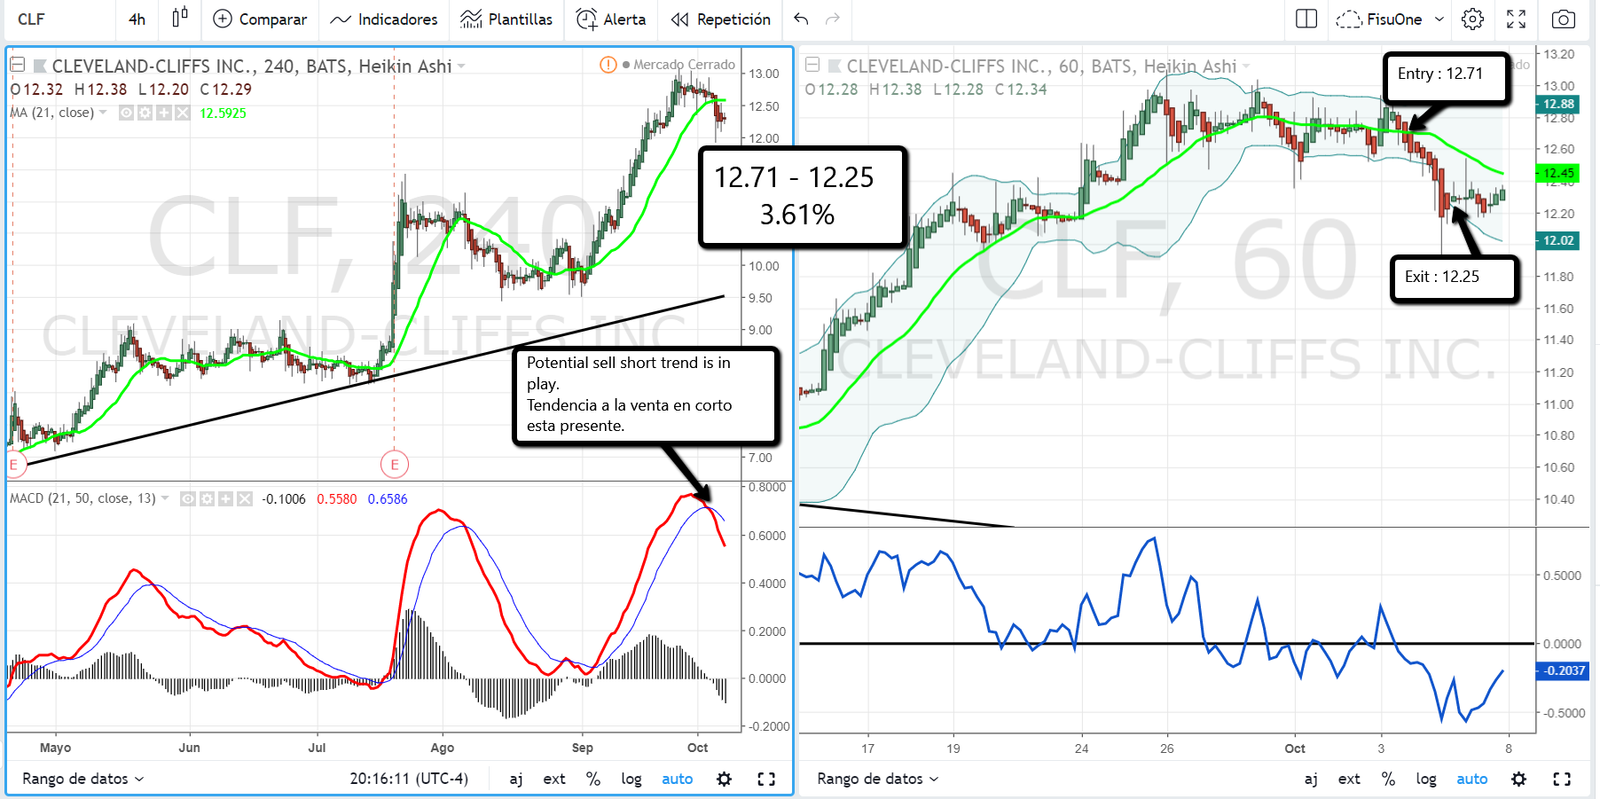The height and width of the screenshot is (799, 1600).
Task: Open the Plantillas menu
Action: 507,19
